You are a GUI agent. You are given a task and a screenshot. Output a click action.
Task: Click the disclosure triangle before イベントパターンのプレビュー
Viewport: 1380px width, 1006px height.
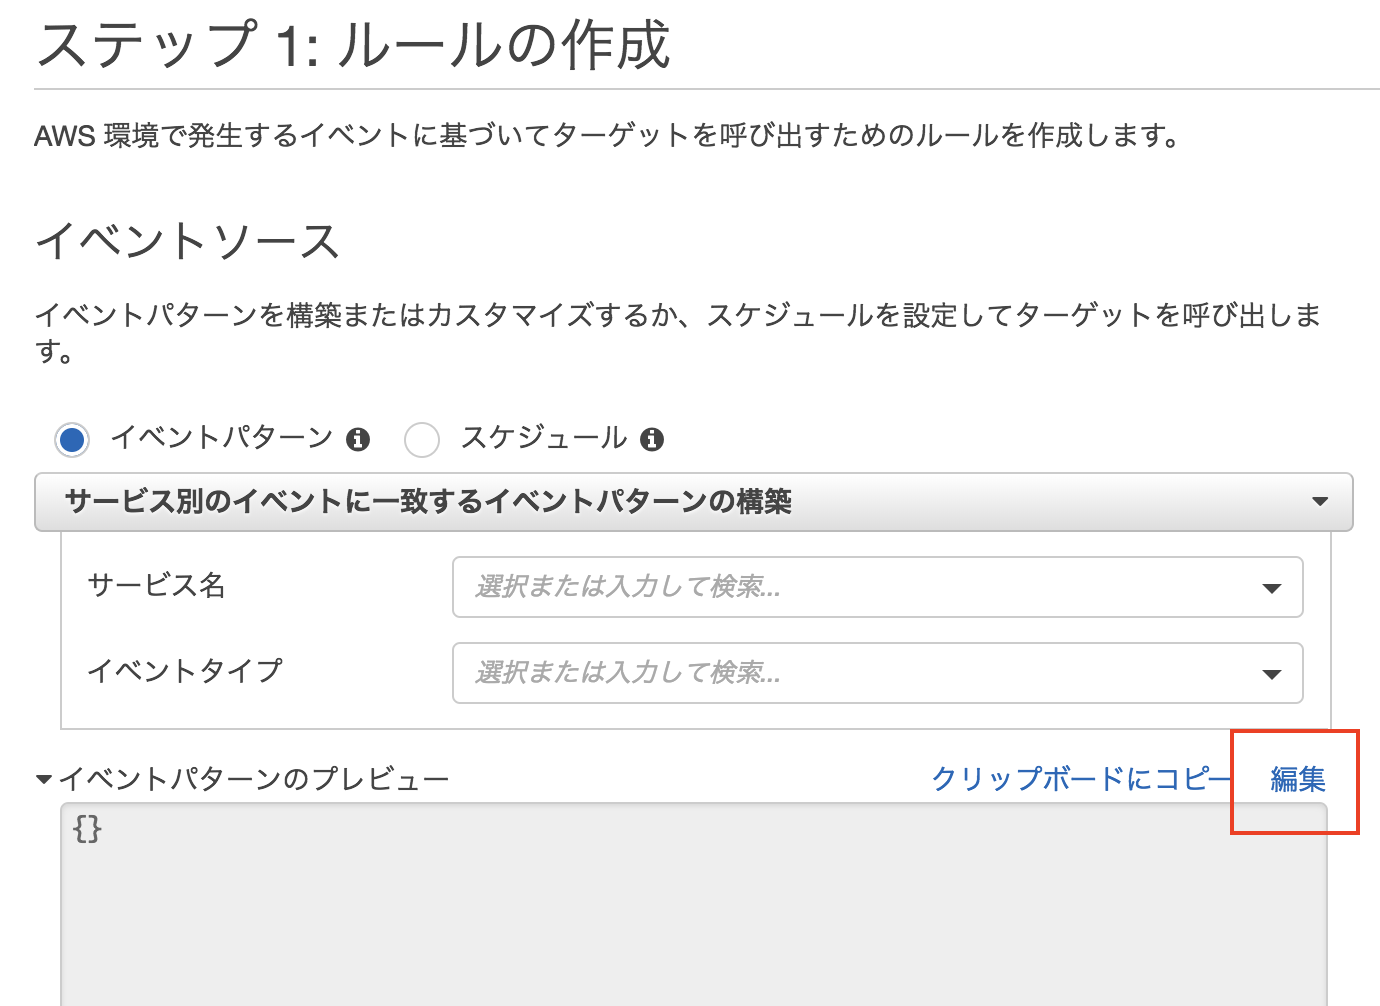42,776
